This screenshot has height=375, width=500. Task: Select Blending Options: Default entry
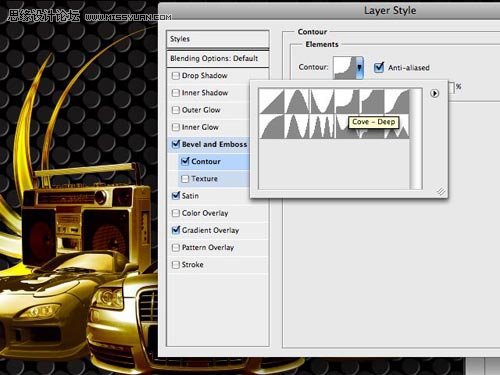click(x=218, y=59)
